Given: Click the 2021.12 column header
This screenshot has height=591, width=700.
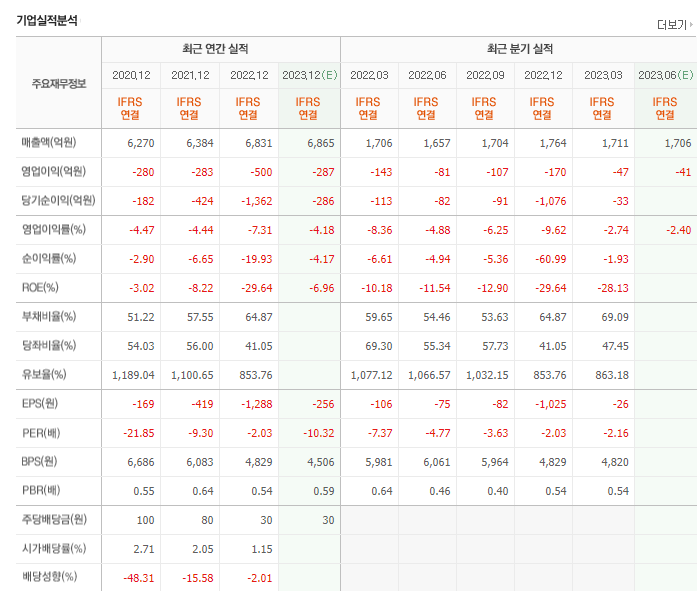Looking at the screenshot, I should point(190,75).
